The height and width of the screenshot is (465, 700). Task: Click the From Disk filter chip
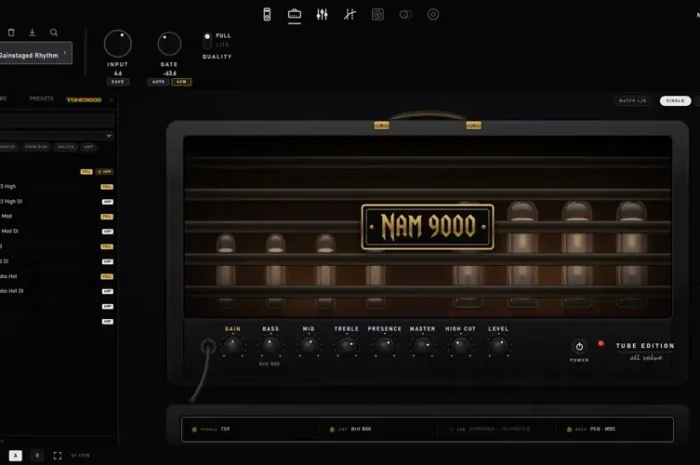tap(36, 147)
